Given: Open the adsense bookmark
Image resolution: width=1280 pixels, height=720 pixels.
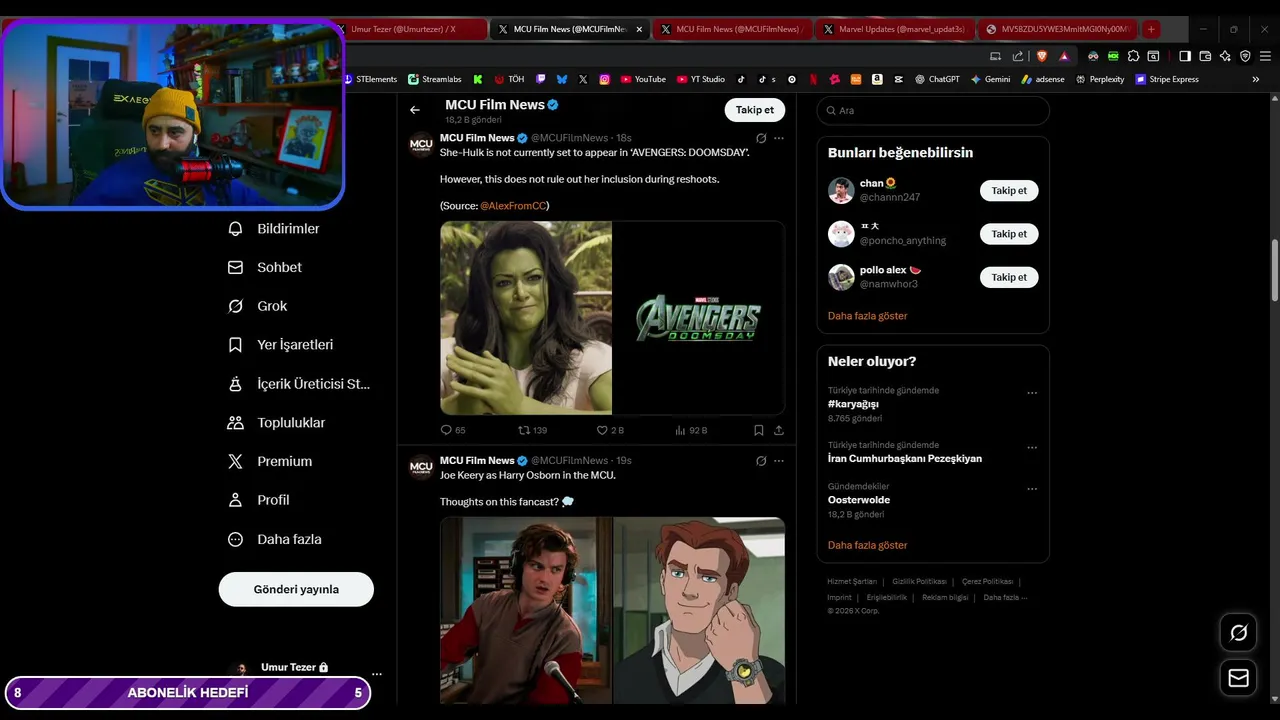Looking at the screenshot, I should [x=1043, y=79].
